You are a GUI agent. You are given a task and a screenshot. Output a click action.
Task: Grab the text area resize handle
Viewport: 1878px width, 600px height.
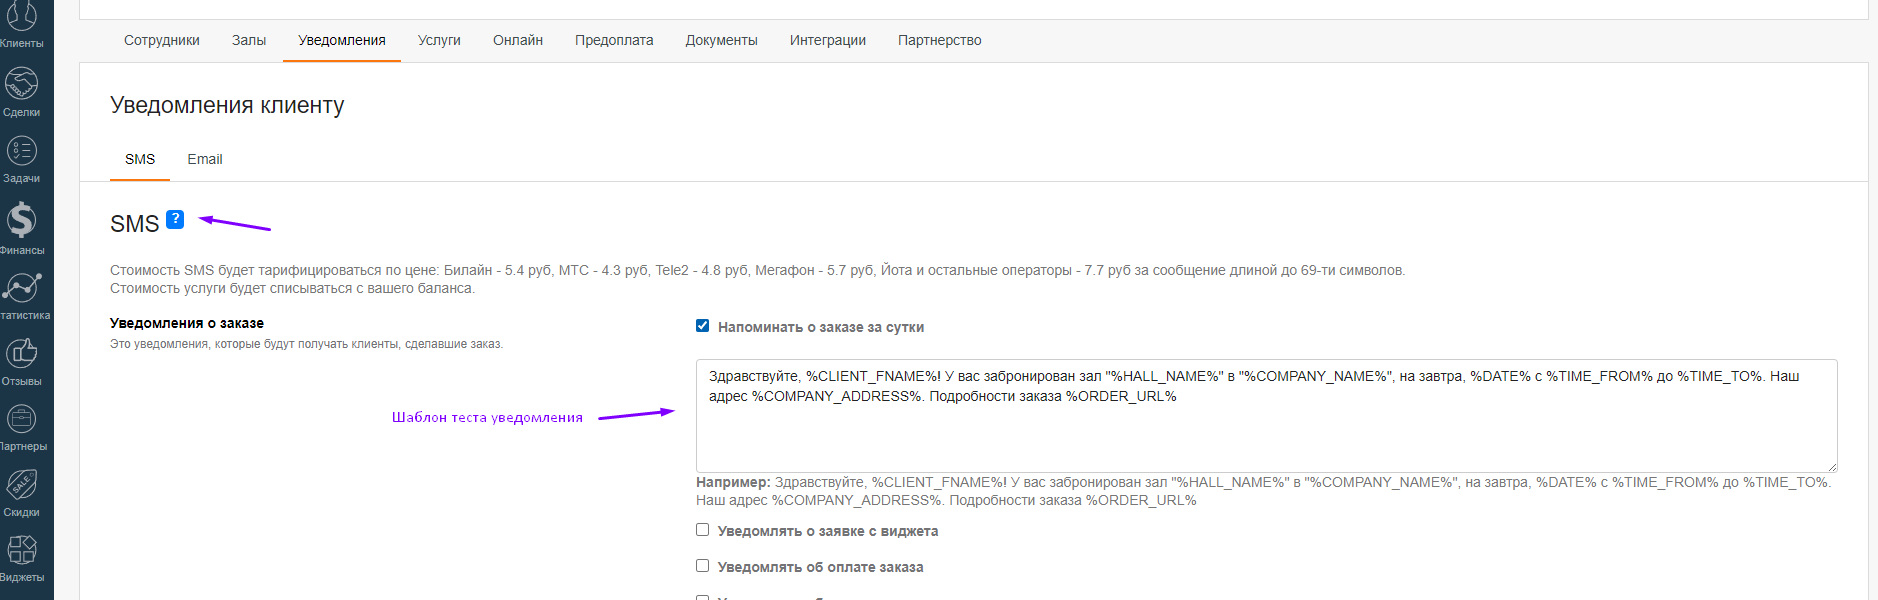pos(1832,467)
